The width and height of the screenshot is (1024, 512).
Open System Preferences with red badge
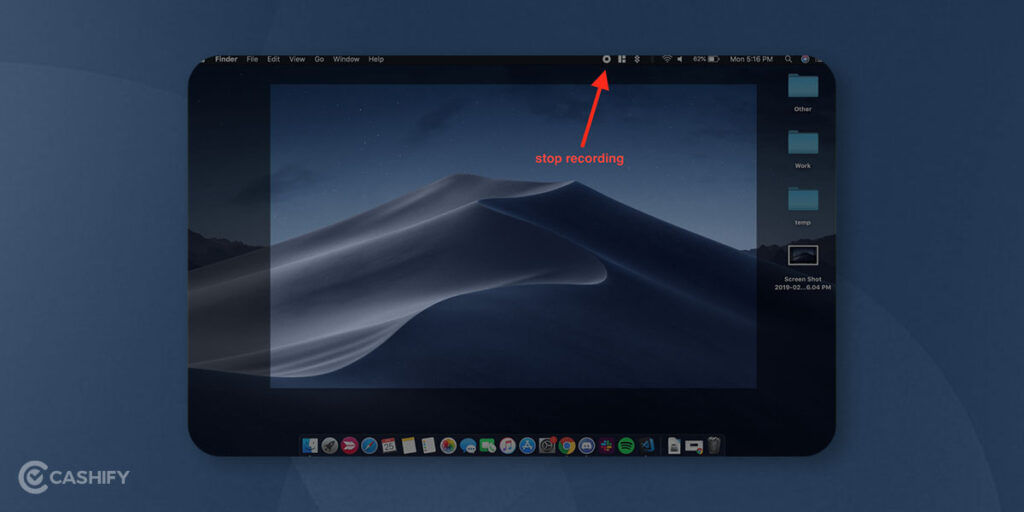coord(547,445)
